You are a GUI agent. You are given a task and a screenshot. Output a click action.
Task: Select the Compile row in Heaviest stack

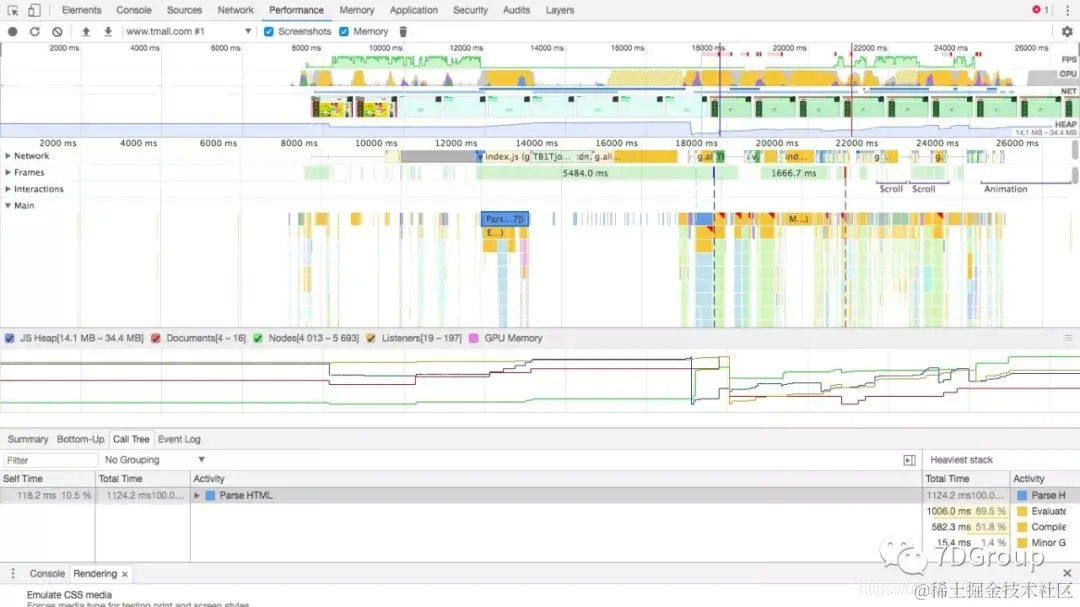pyautogui.click(x=1001, y=527)
